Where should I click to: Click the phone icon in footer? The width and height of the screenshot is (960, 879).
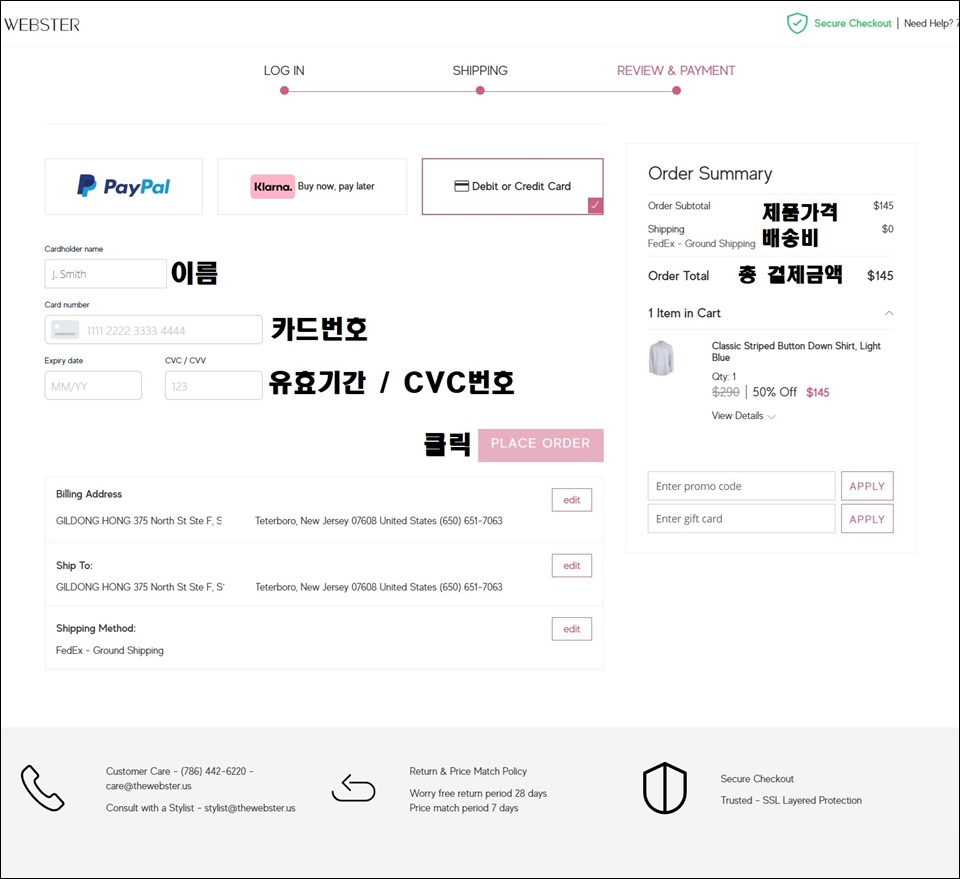[42, 788]
